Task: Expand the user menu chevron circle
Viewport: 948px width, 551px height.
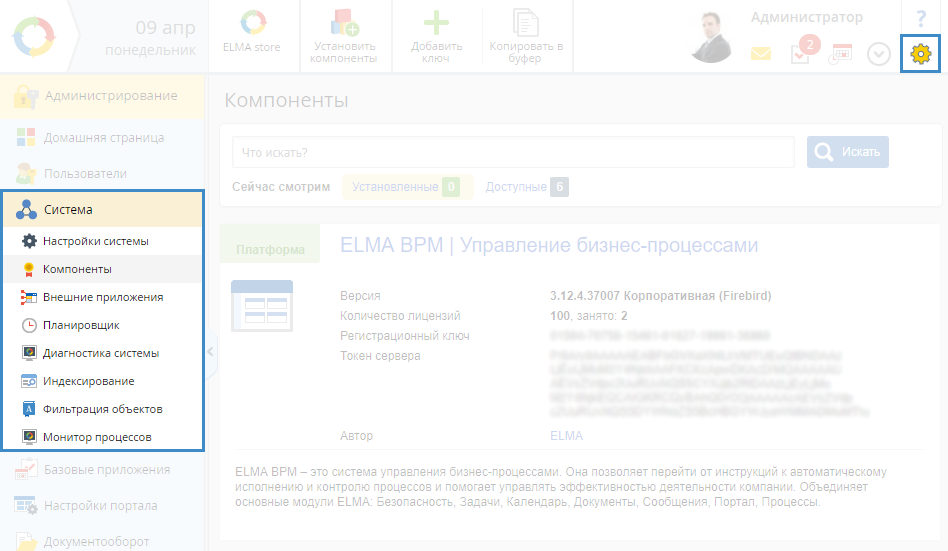Action: [x=878, y=54]
